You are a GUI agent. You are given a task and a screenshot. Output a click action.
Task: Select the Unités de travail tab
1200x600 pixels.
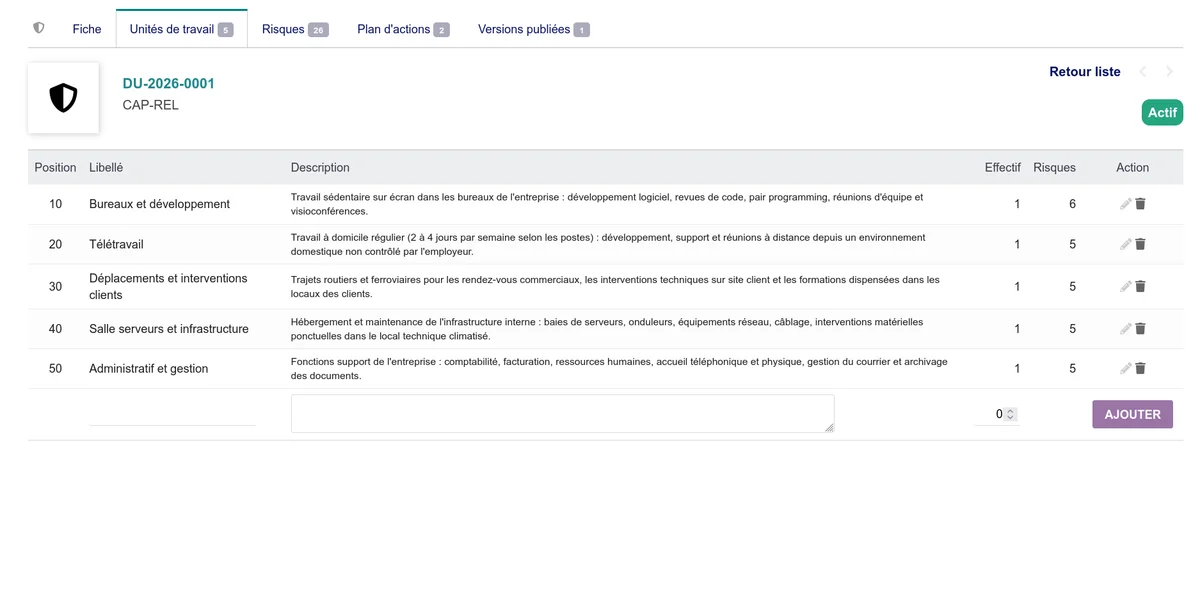click(182, 29)
